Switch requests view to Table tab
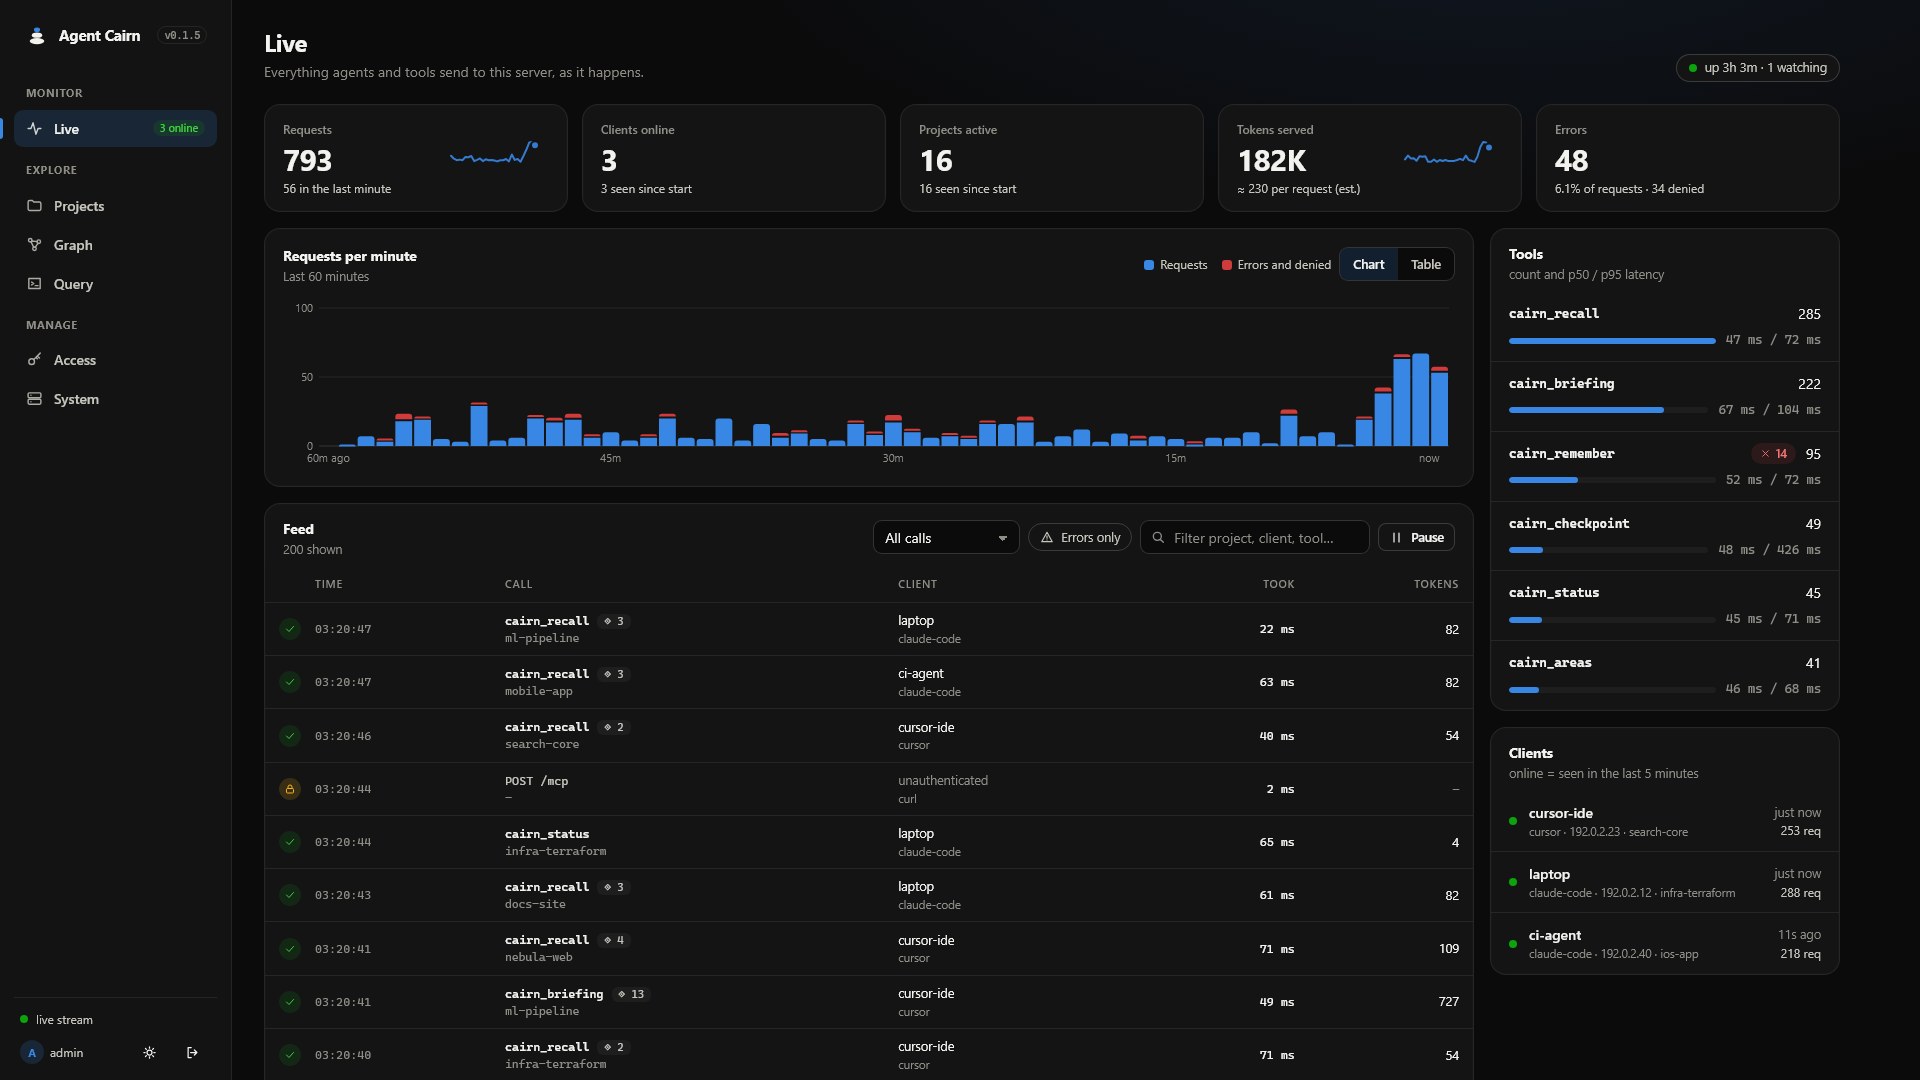 tap(1425, 265)
